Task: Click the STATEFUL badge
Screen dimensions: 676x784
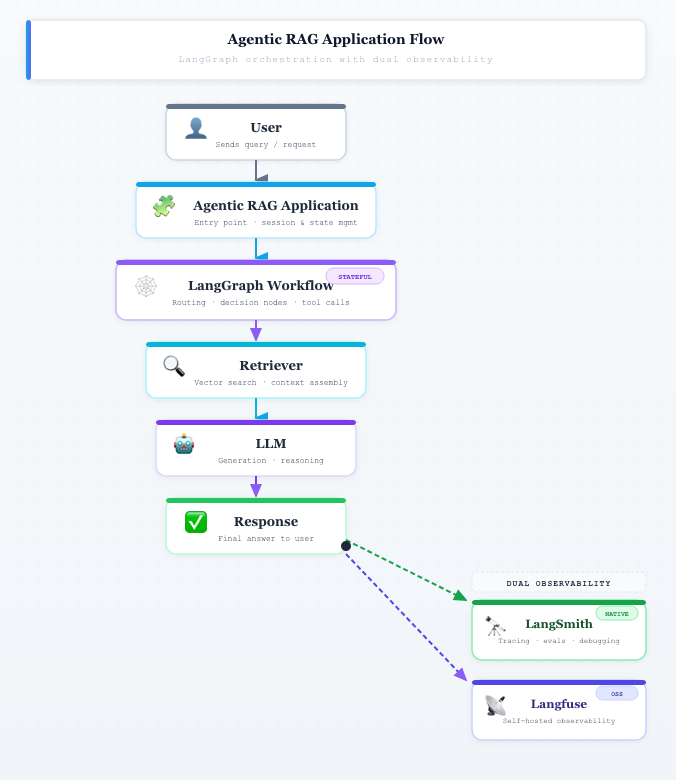Action: point(355,276)
